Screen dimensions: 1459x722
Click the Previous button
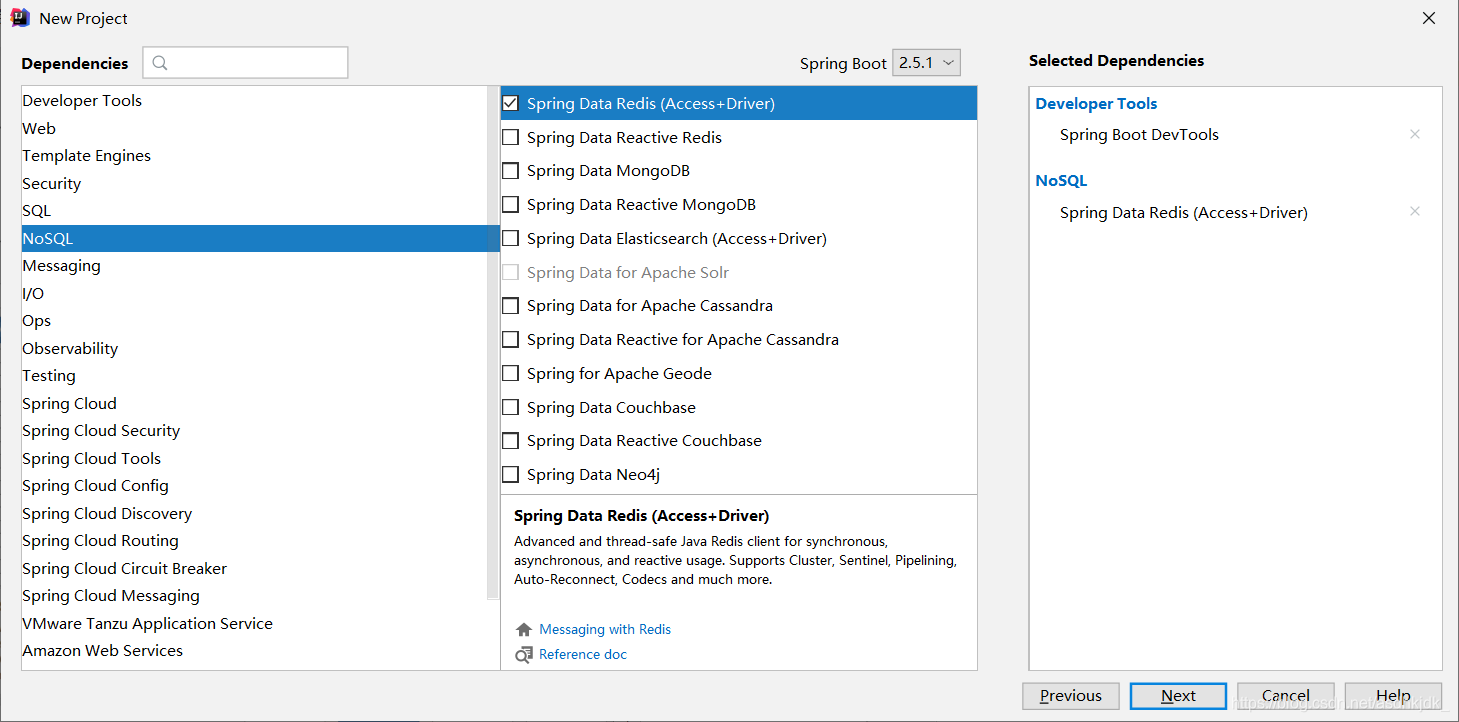click(x=1070, y=696)
